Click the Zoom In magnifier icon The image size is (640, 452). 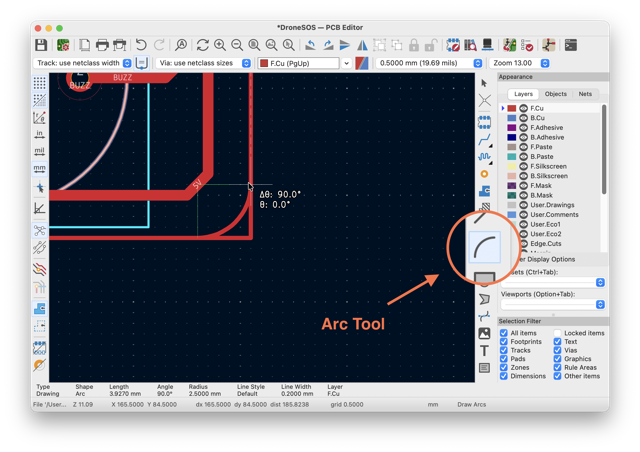pyautogui.click(x=220, y=45)
